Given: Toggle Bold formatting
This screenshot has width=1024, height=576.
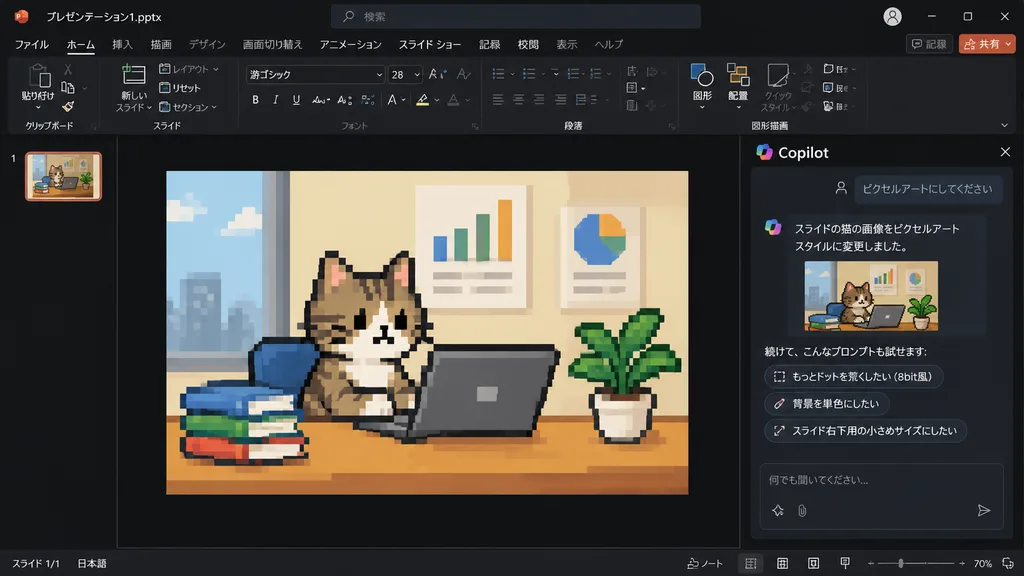Looking at the screenshot, I should (x=255, y=100).
